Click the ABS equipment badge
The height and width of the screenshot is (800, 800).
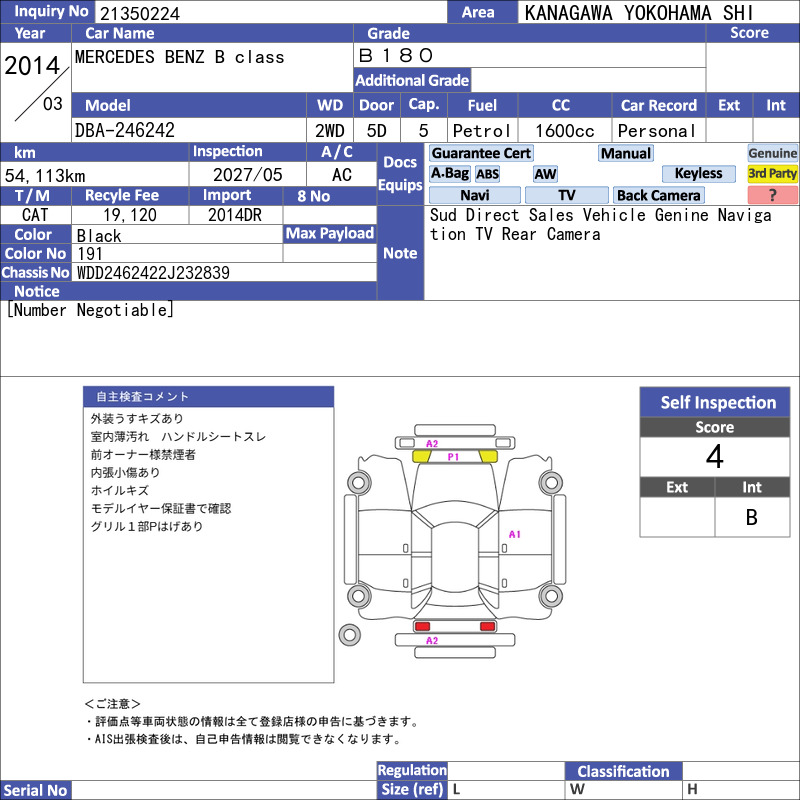coord(487,174)
